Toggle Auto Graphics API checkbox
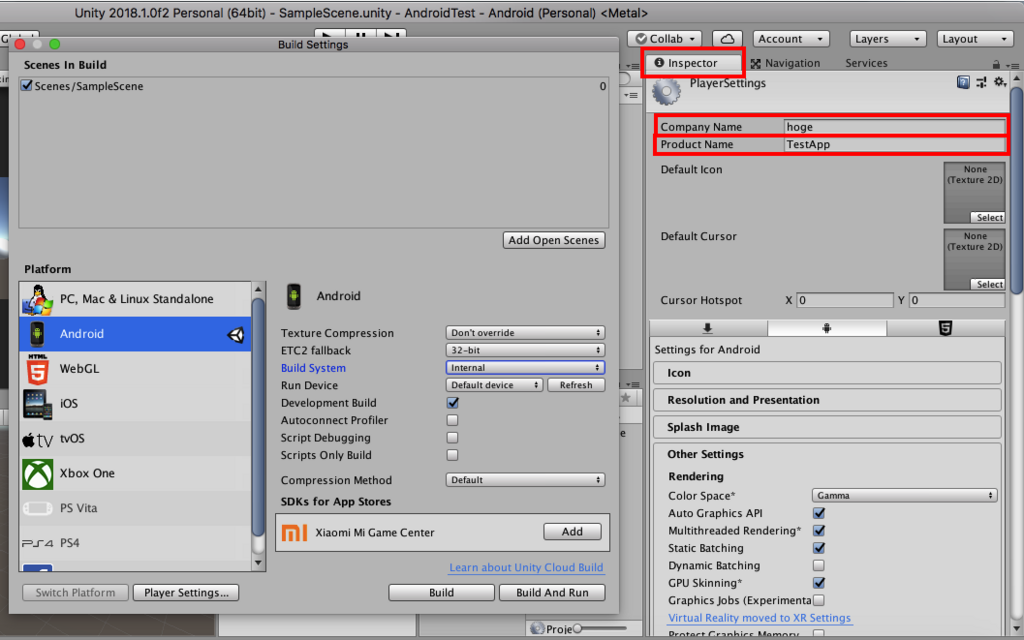The width and height of the screenshot is (1024, 640). tap(818, 513)
